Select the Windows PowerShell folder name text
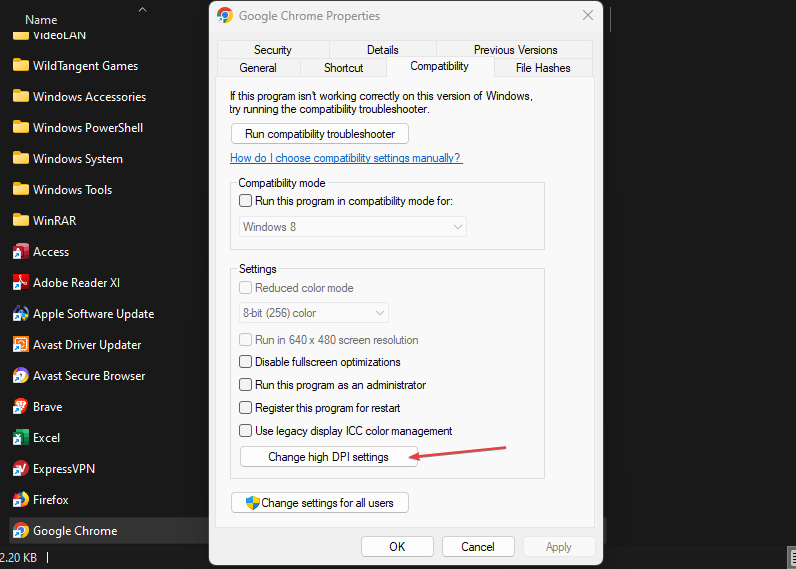The height and width of the screenshot is (569, 796). click(x=88, y=127)
